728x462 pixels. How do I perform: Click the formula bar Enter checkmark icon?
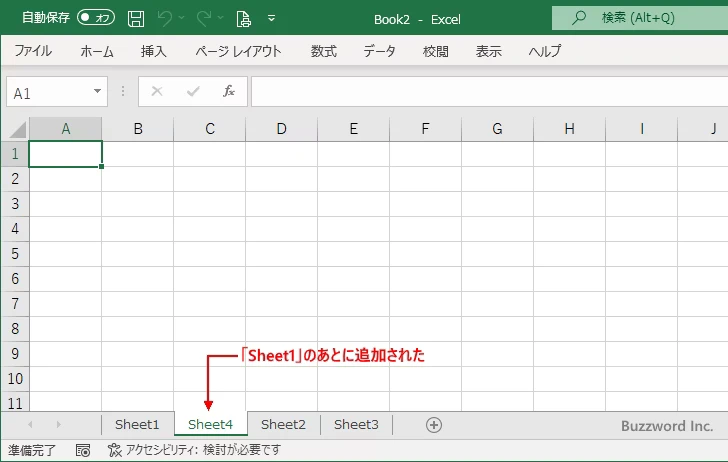[193, 91]
